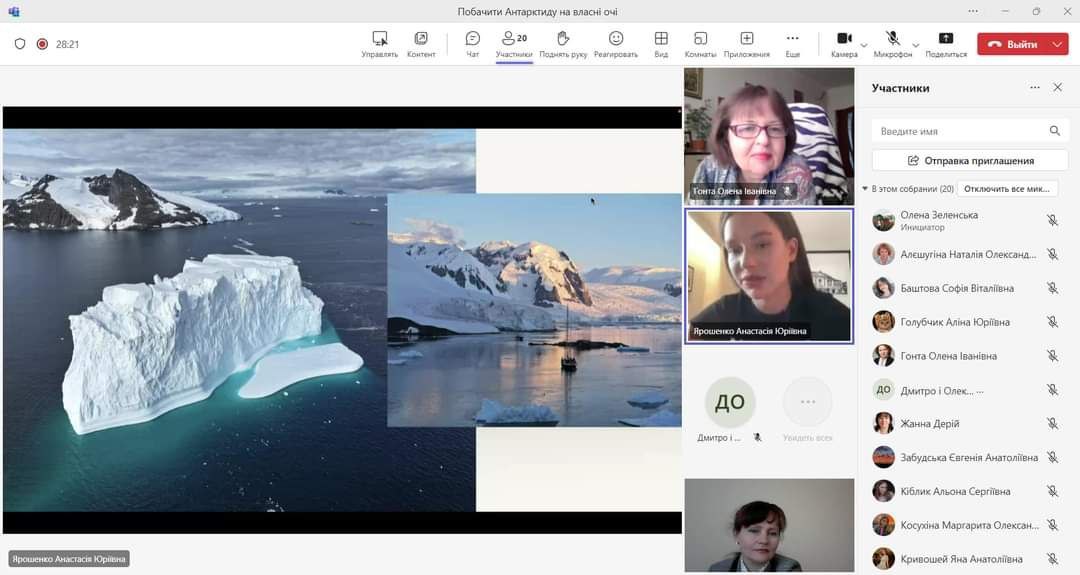Collapse the В этом собрании participants list
The width and height of the screenshot is (1080, 575).
pyautogui.click(x=865, y=189)
